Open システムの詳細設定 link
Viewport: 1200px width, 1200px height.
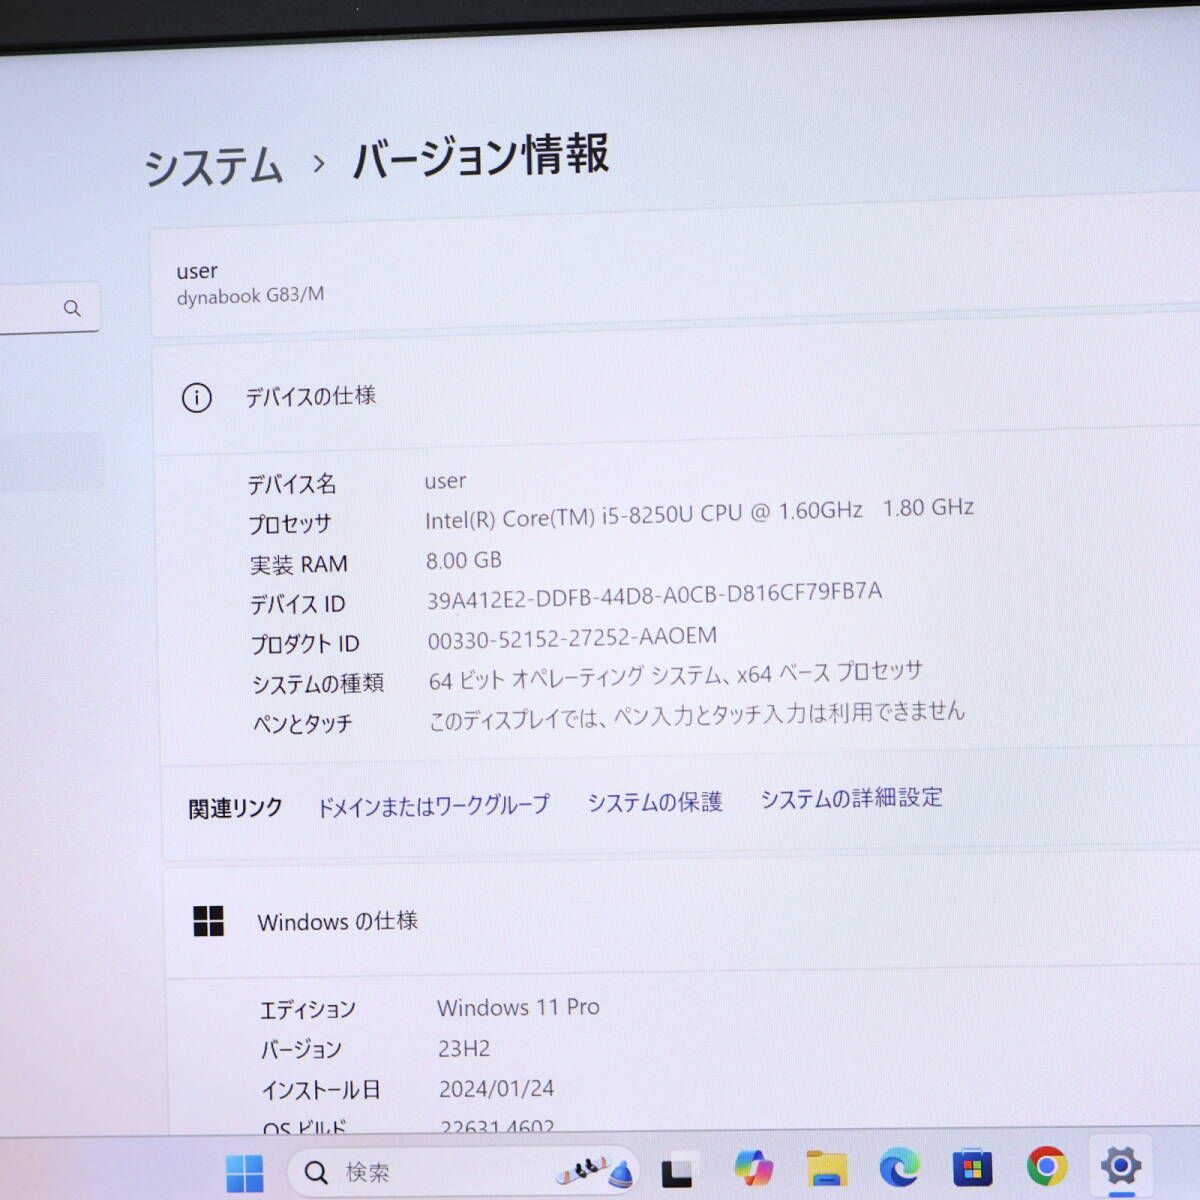pyautogui.click(x=851, y=798)
